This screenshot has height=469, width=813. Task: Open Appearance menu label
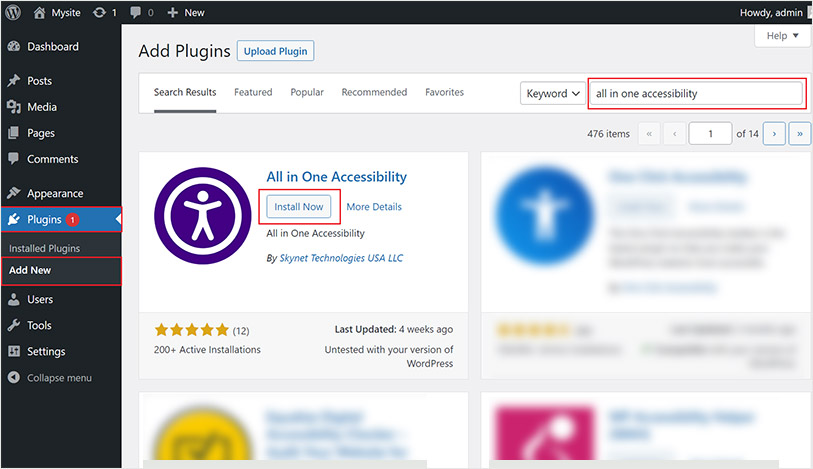[x=55, y=193]
